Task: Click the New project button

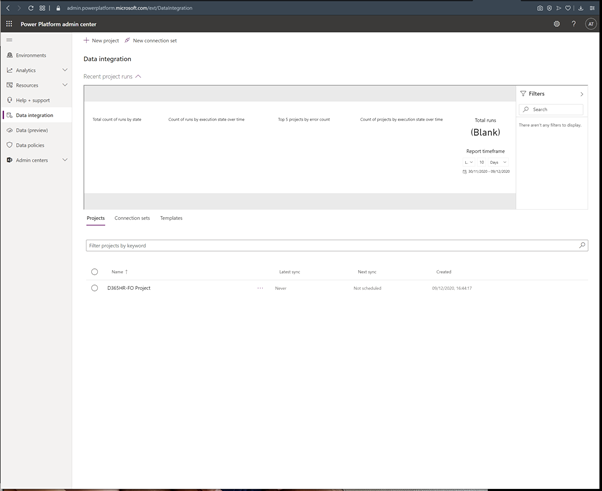Action: pos(101,40)
